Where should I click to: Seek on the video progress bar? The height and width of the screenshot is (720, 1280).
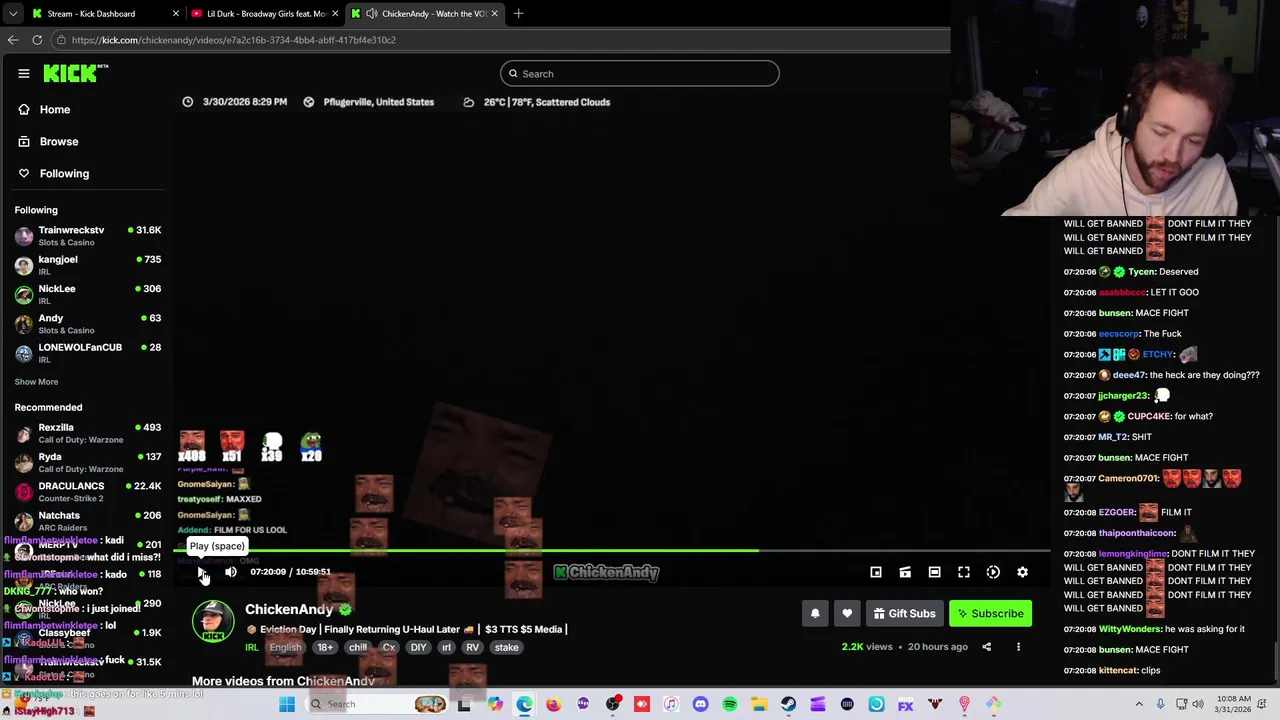tap(612, 550)
